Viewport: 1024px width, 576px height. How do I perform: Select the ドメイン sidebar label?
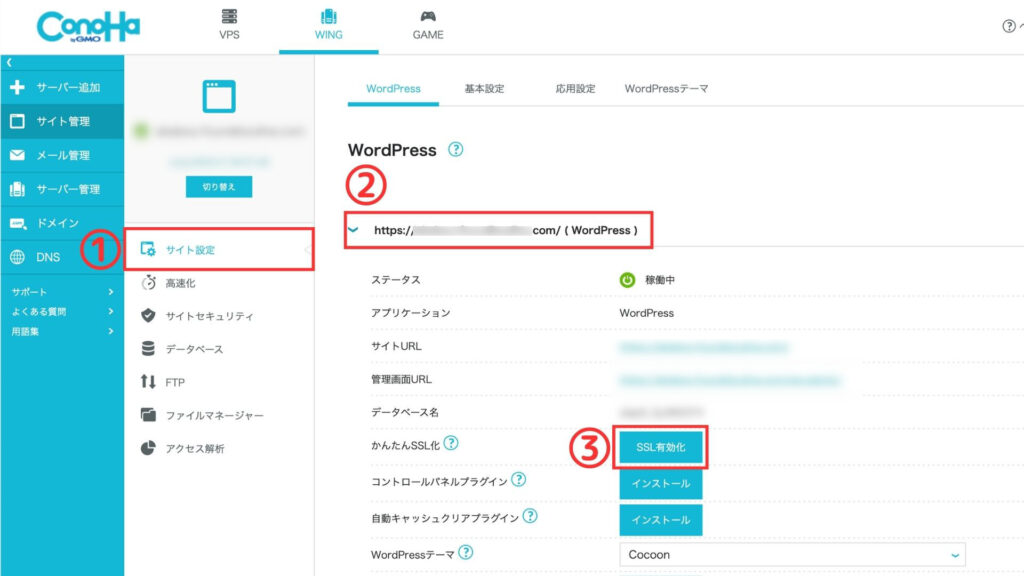pyautogui.click(x=57, y=223)
